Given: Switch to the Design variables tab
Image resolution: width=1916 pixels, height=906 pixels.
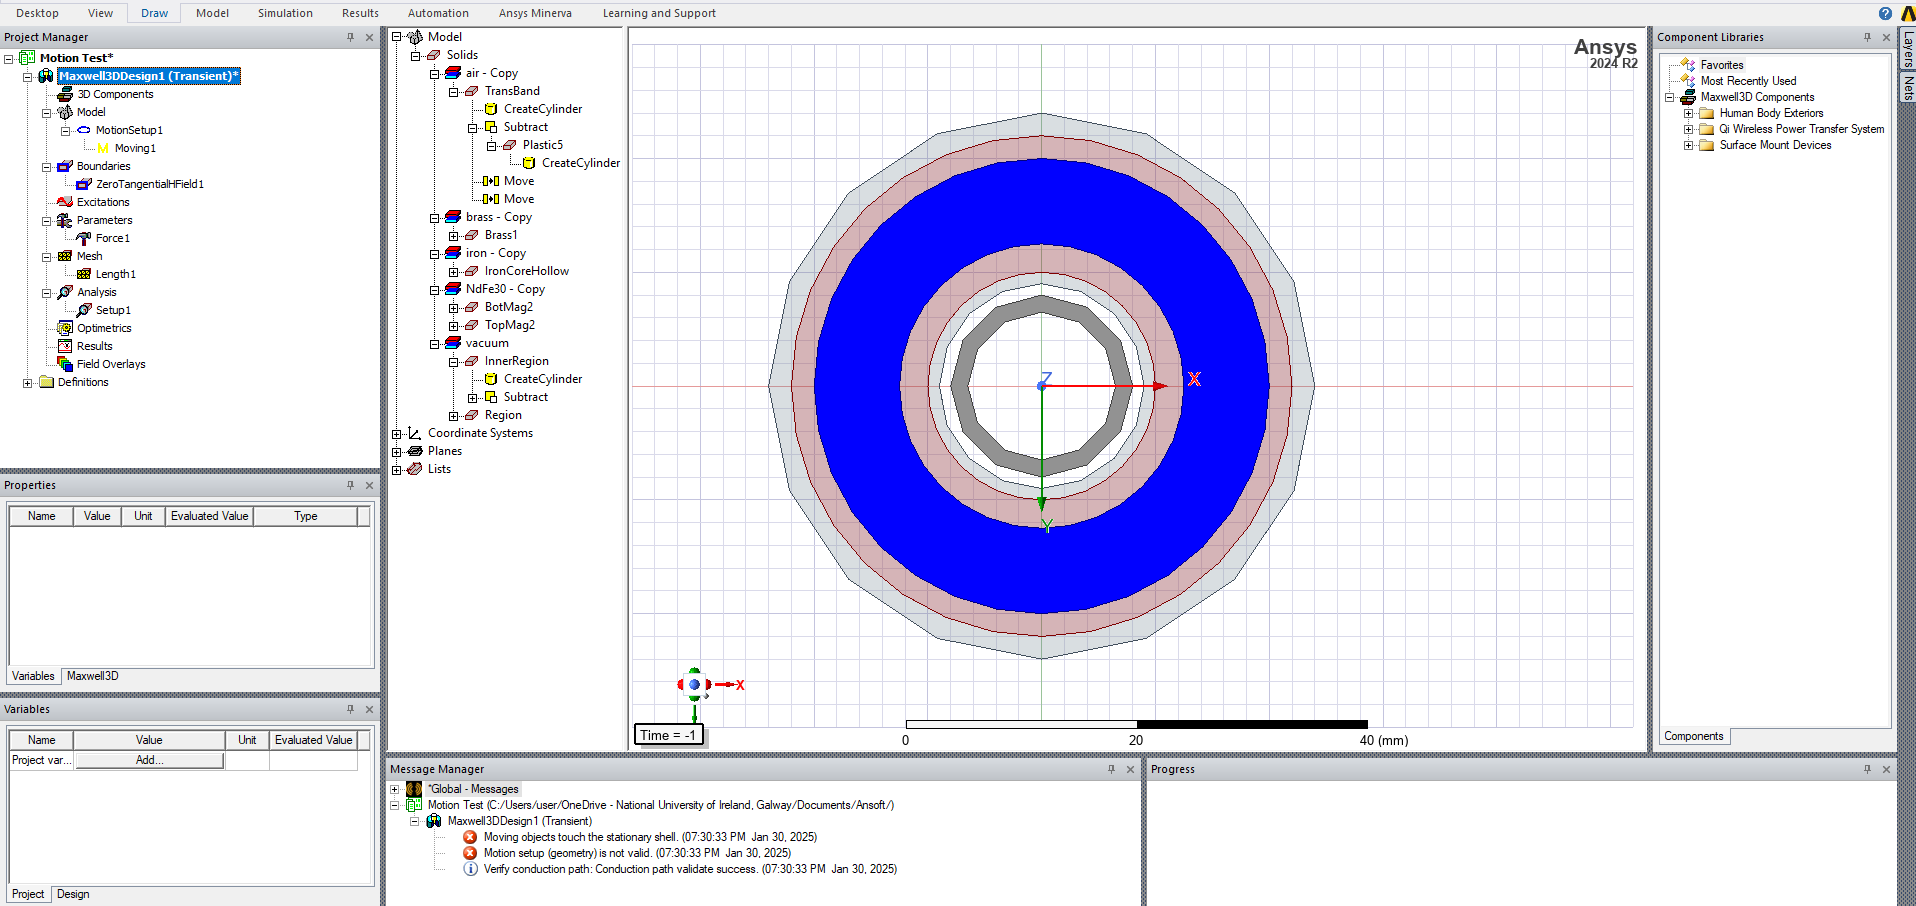Looking at the screenshot, I should [73, 894].
